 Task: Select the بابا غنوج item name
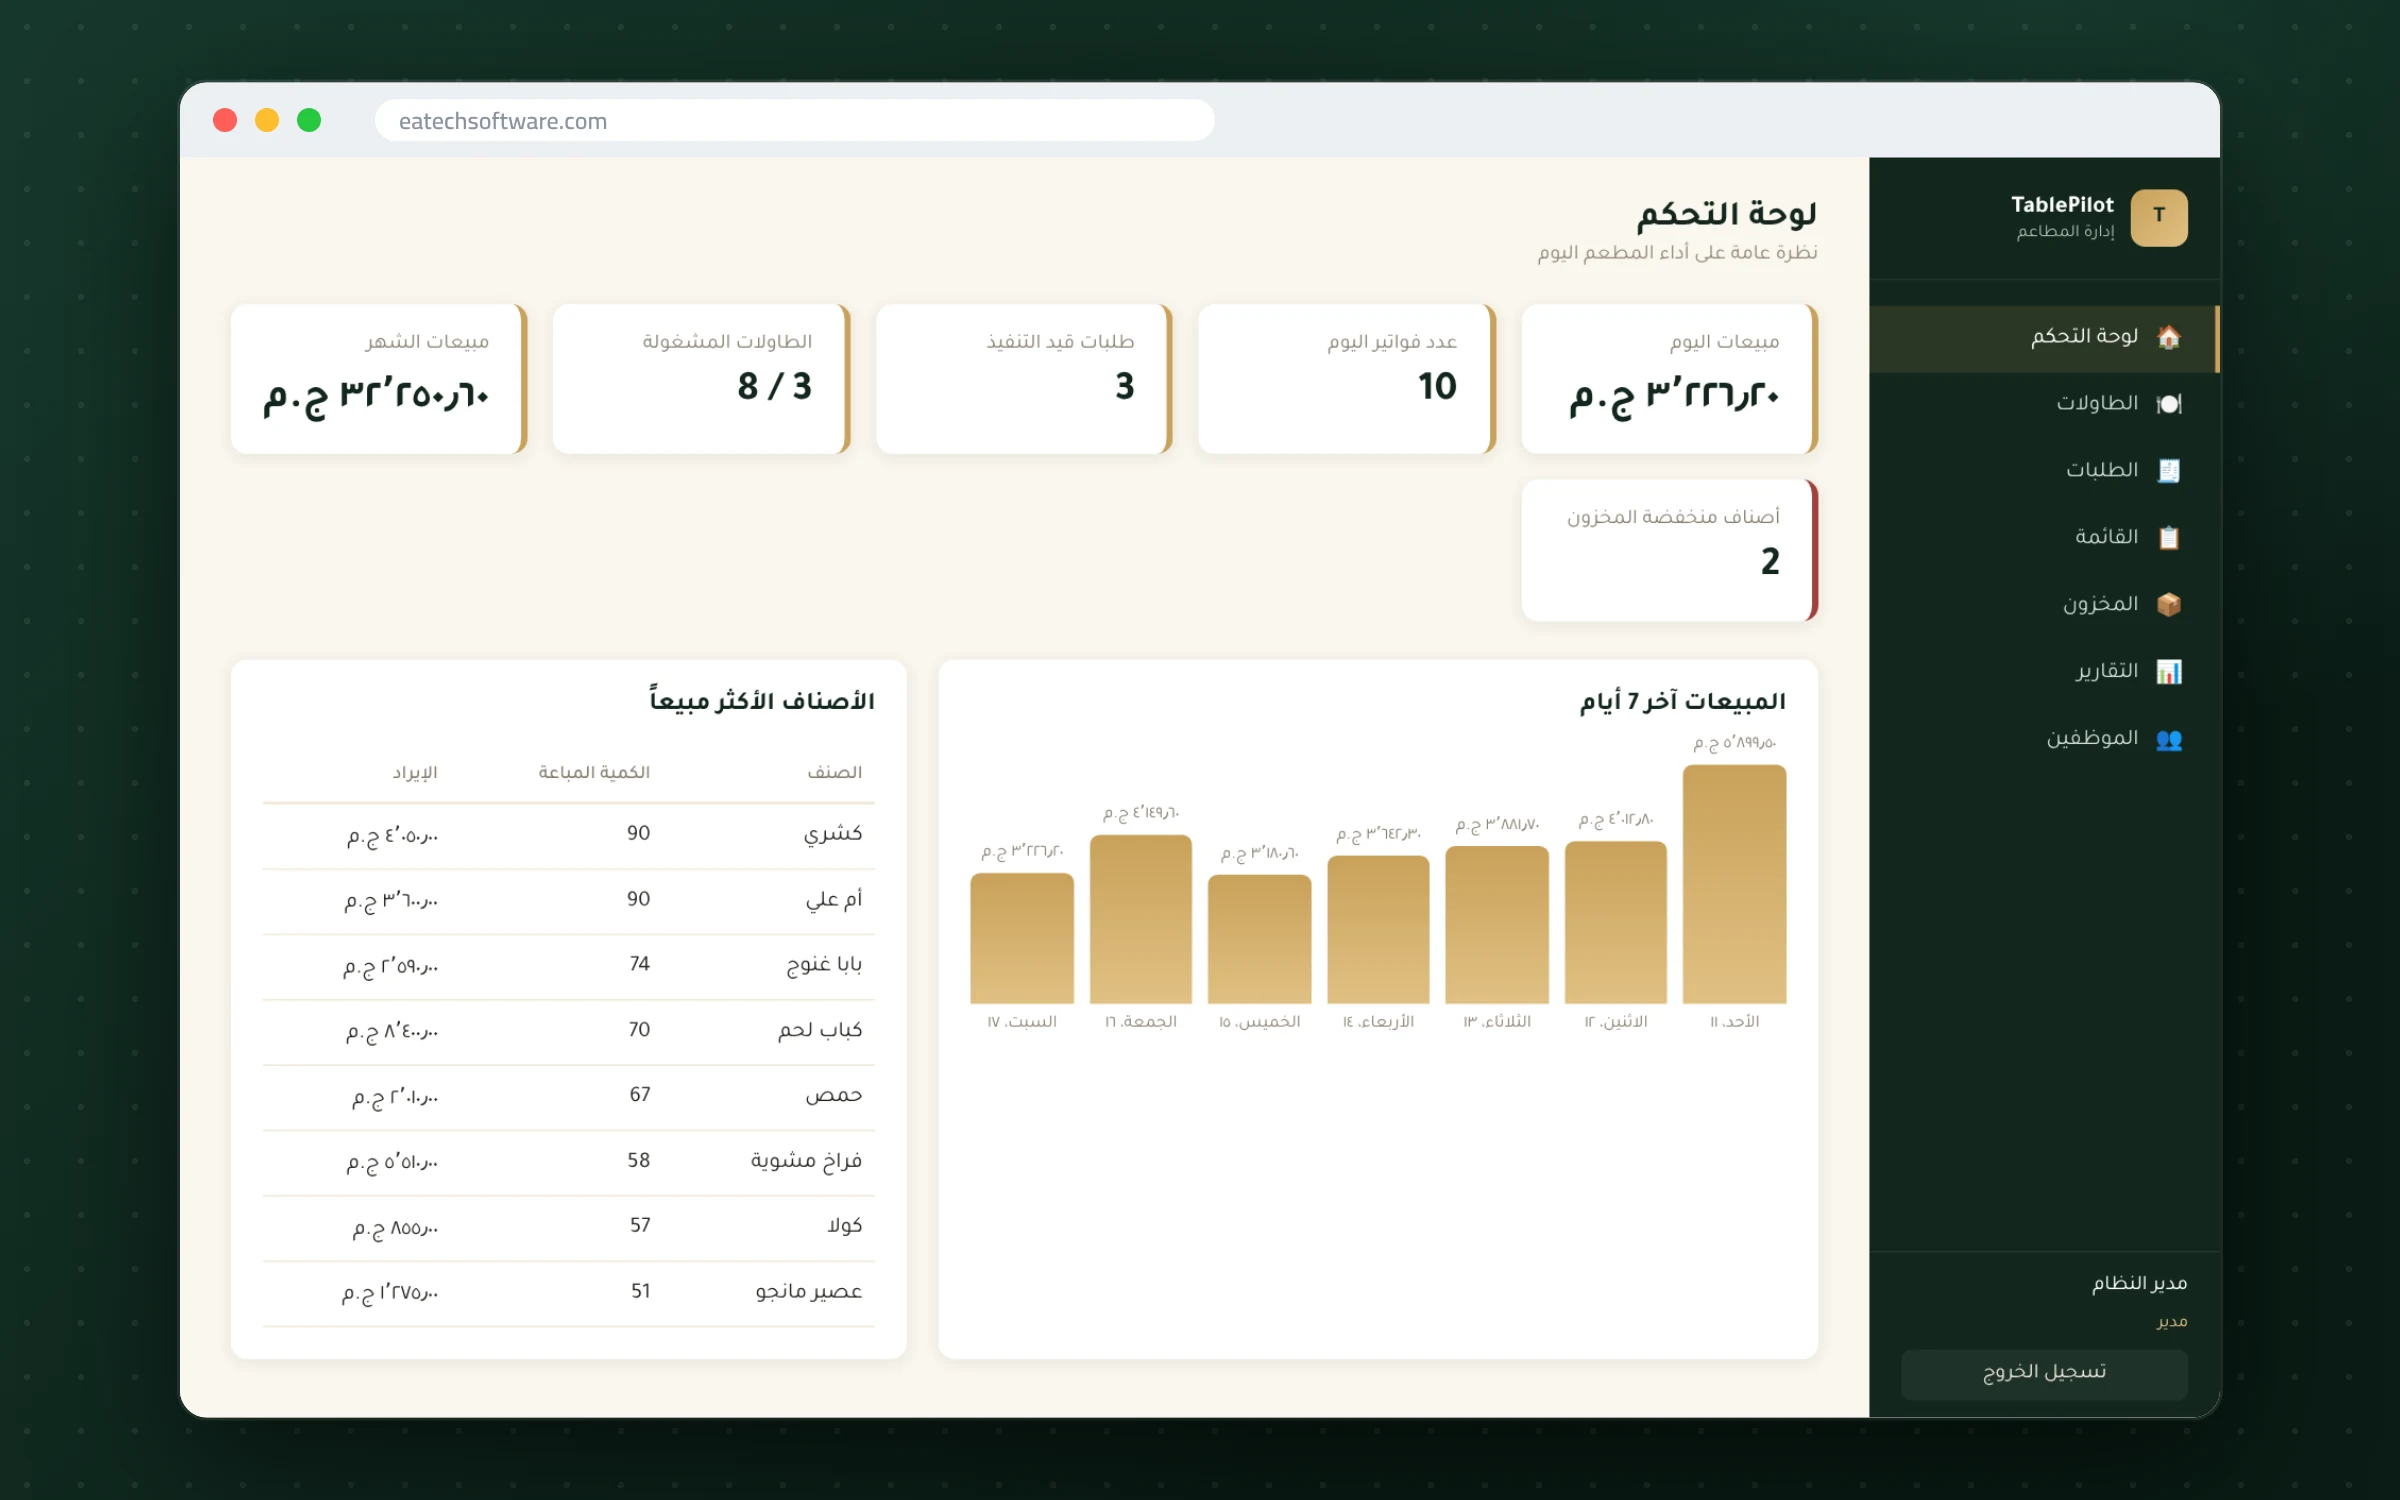[824, 964]
